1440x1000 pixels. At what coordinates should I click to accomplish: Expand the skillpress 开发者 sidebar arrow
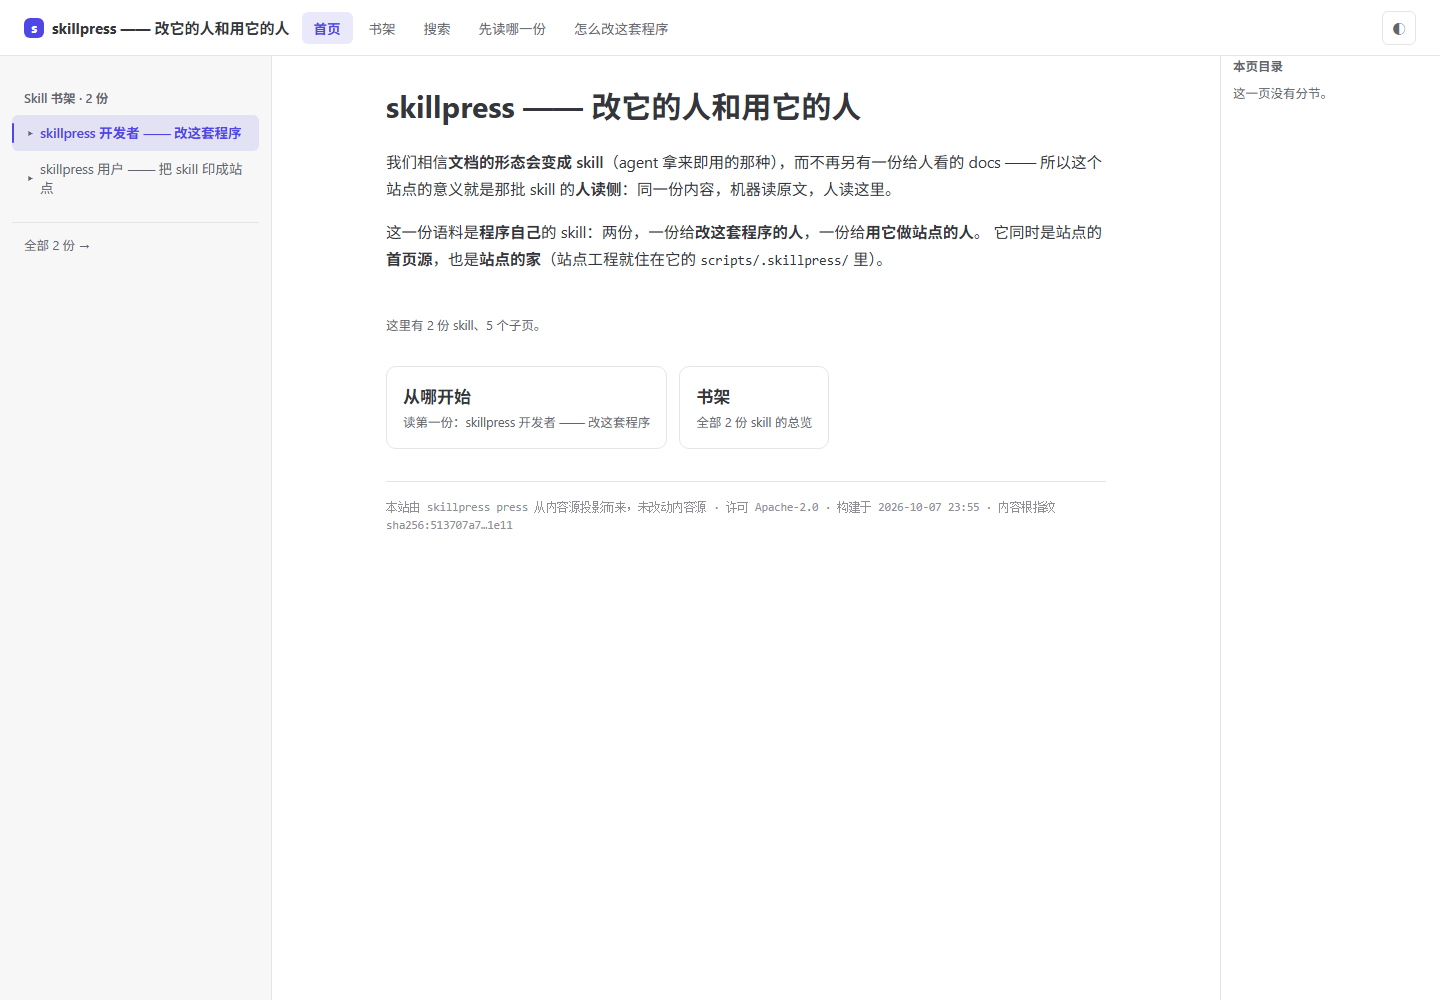tap(30, 133)
